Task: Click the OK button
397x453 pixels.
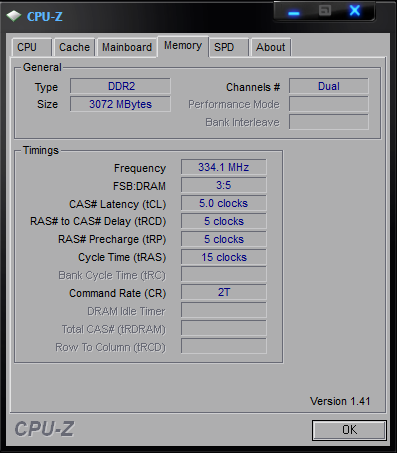Action: point(349,430)
